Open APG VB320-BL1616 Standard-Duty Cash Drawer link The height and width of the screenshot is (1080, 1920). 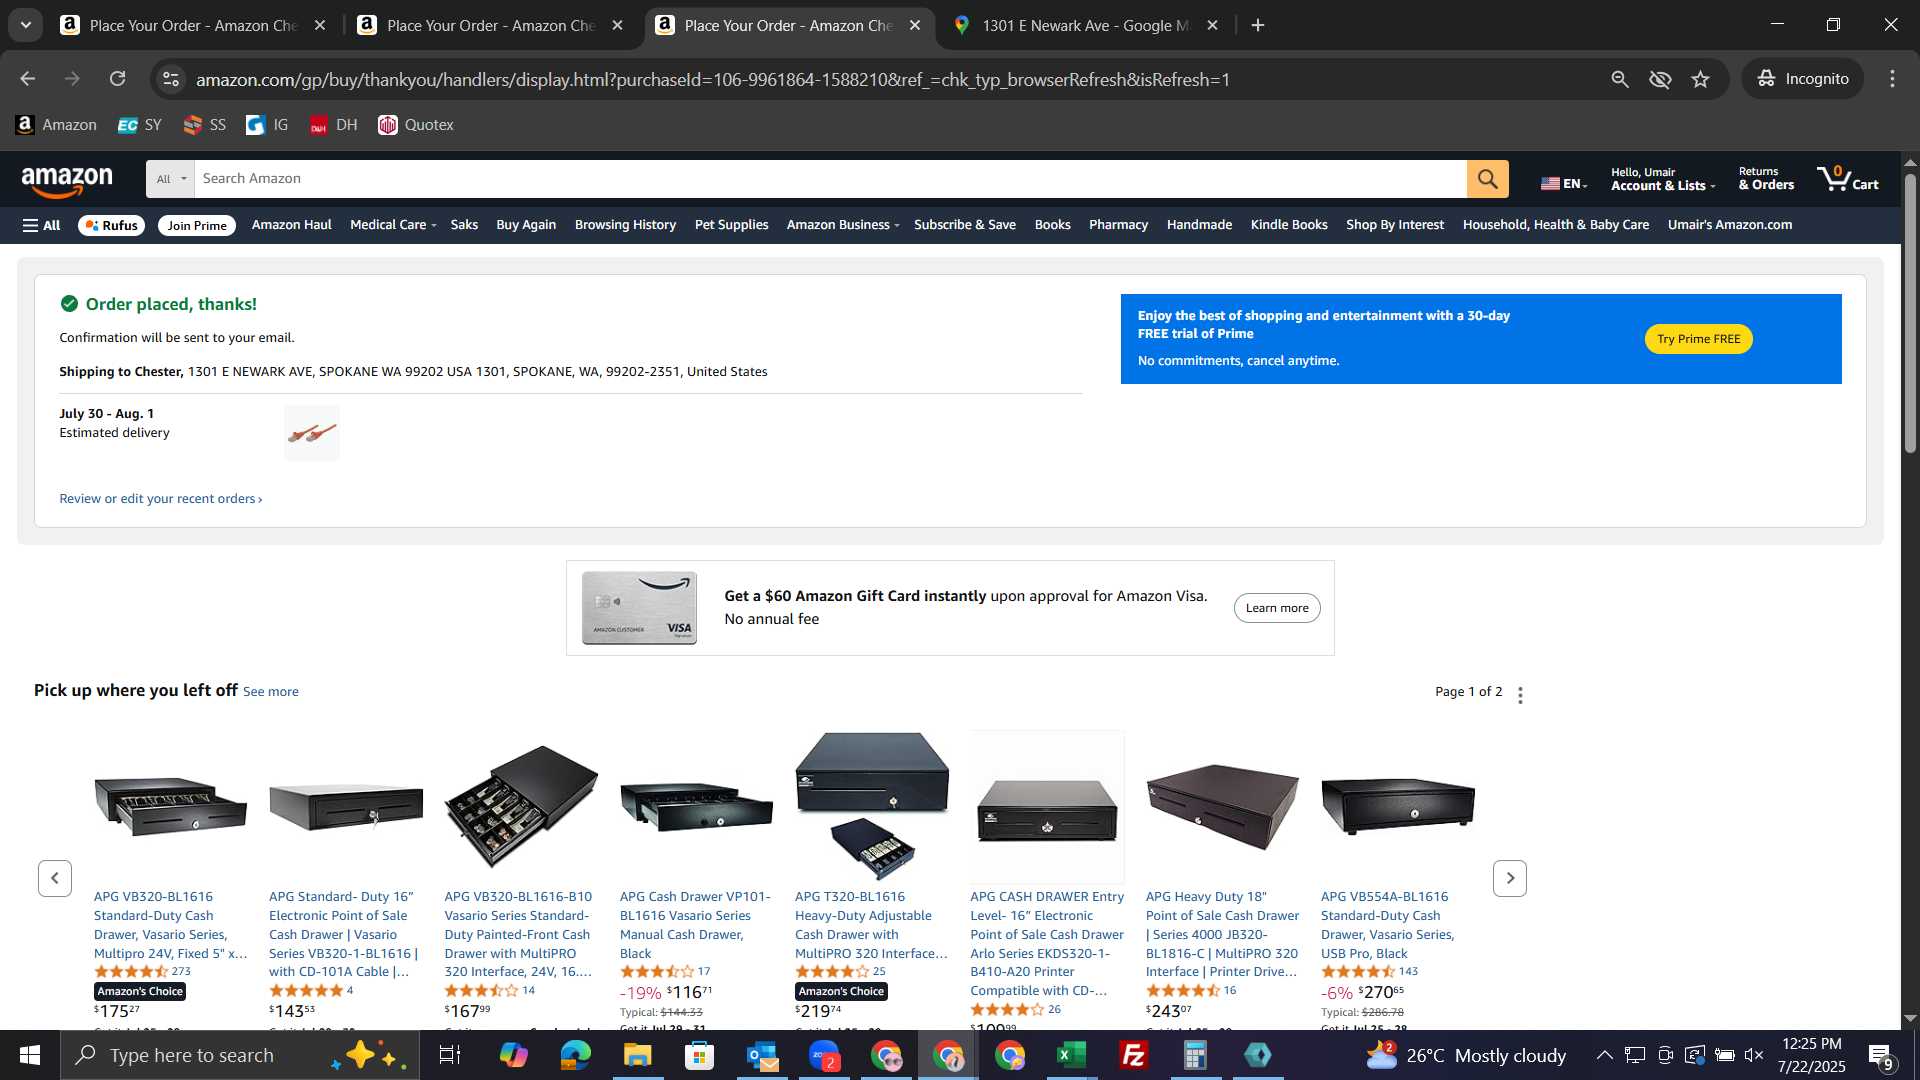170,925
